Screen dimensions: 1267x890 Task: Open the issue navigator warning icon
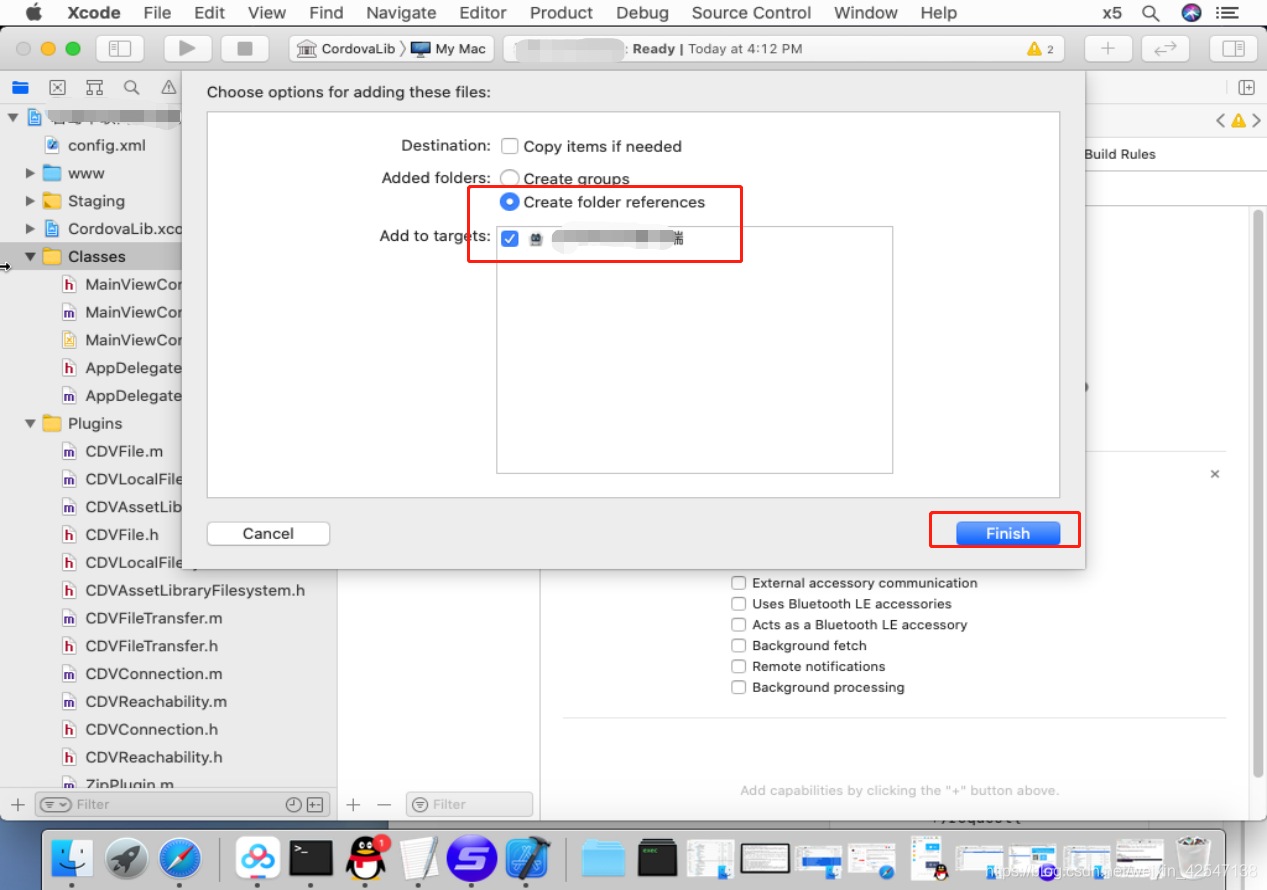[x=168, y=88]
